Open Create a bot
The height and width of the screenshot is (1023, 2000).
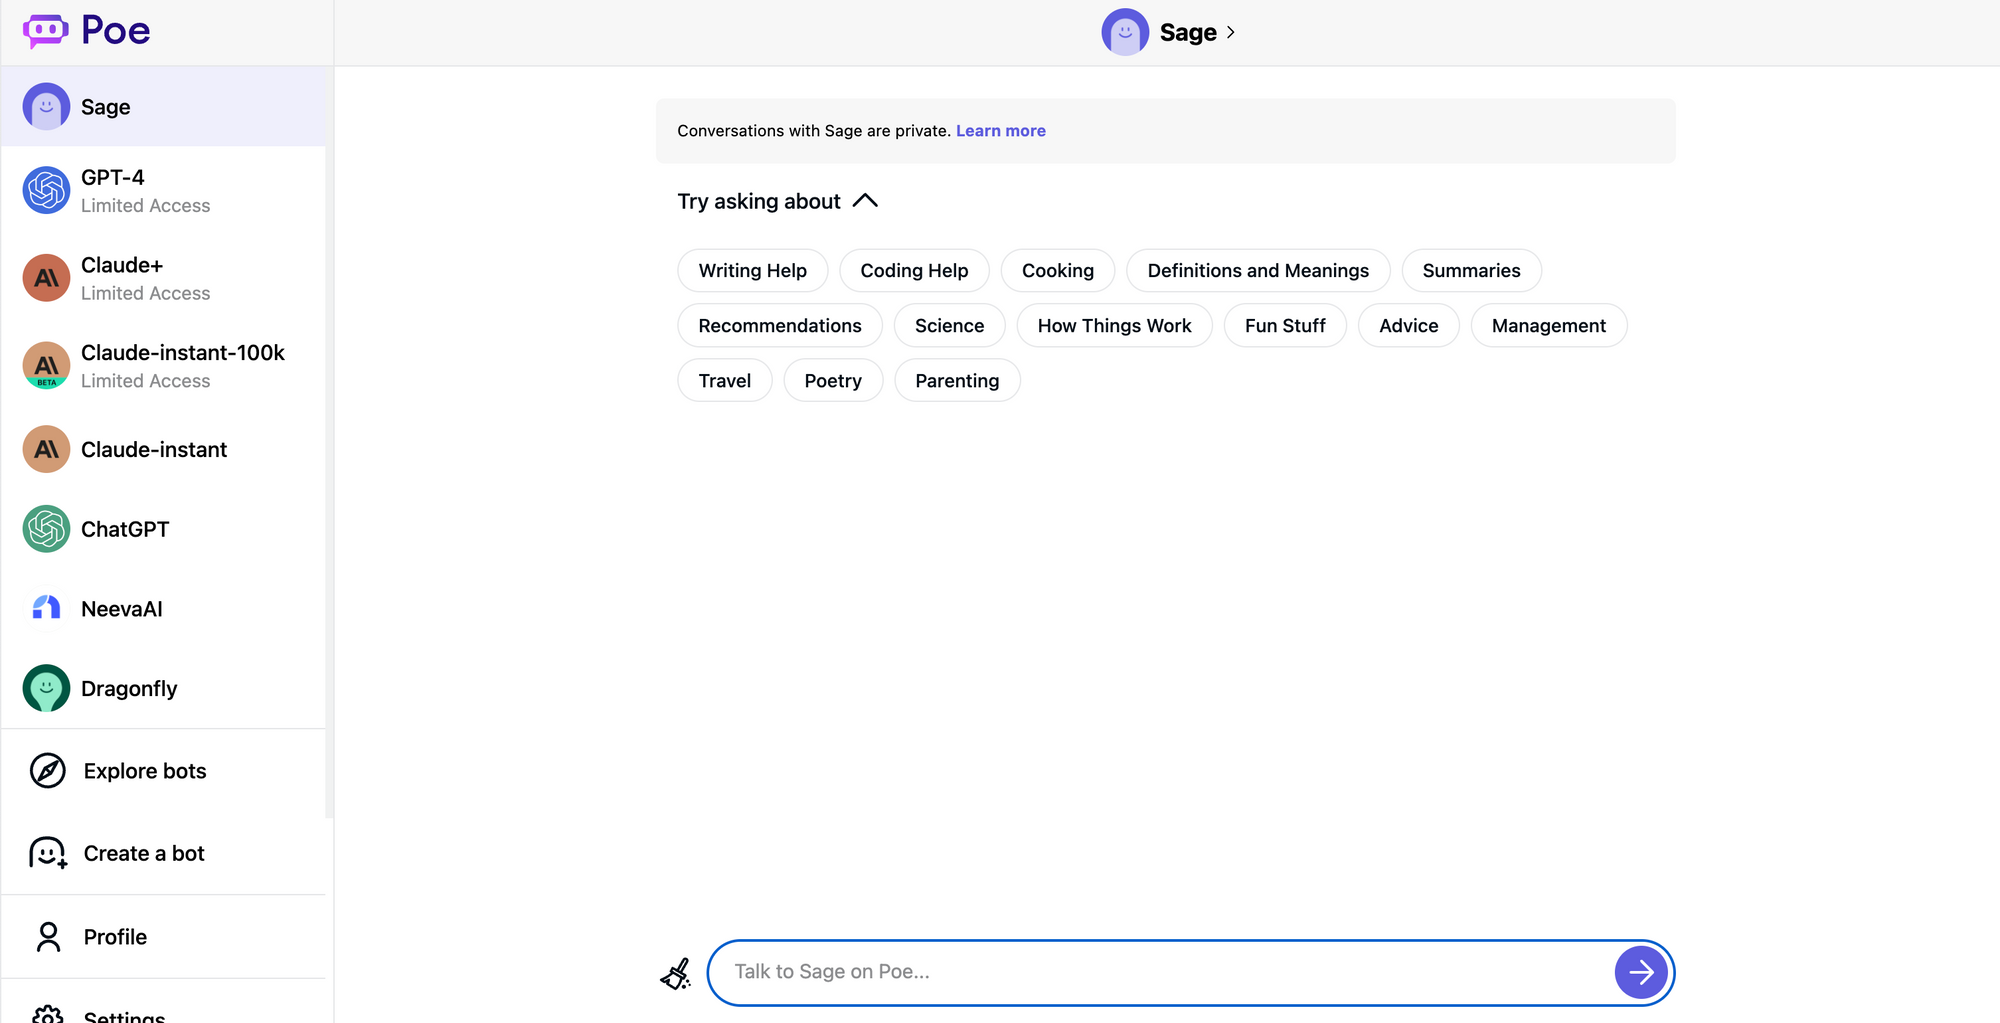point(143,853)
